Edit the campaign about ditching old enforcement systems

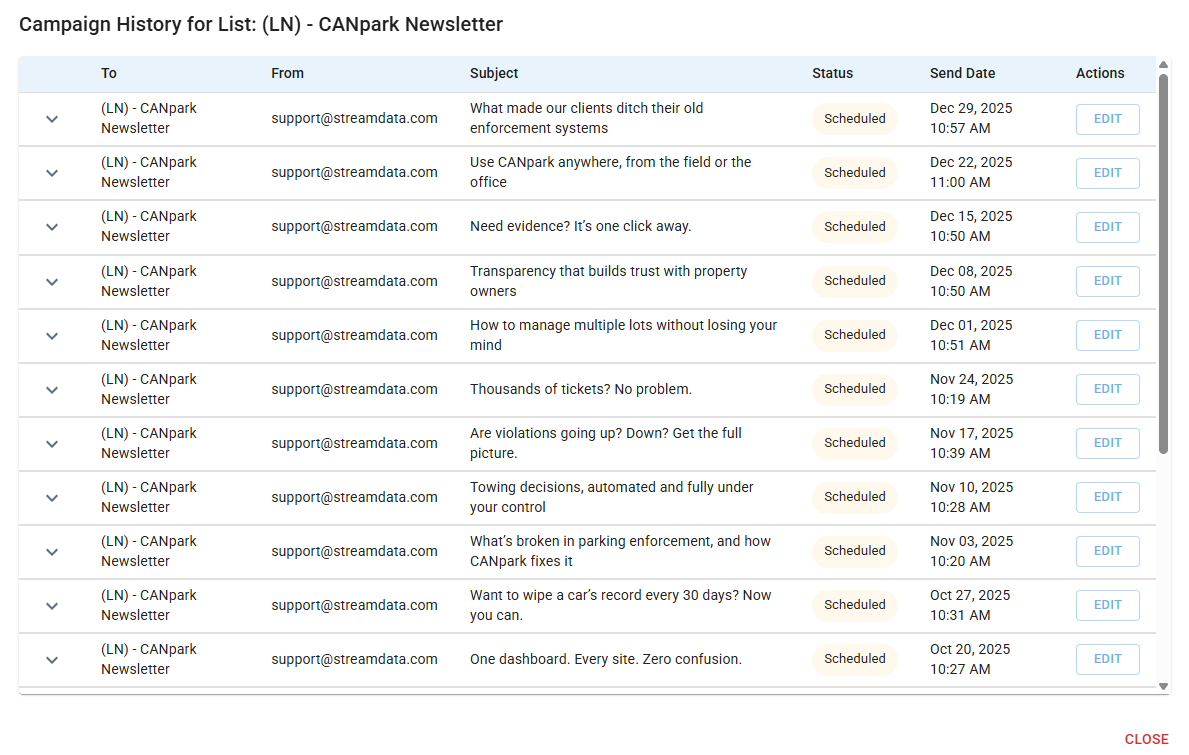point(1107,119)
